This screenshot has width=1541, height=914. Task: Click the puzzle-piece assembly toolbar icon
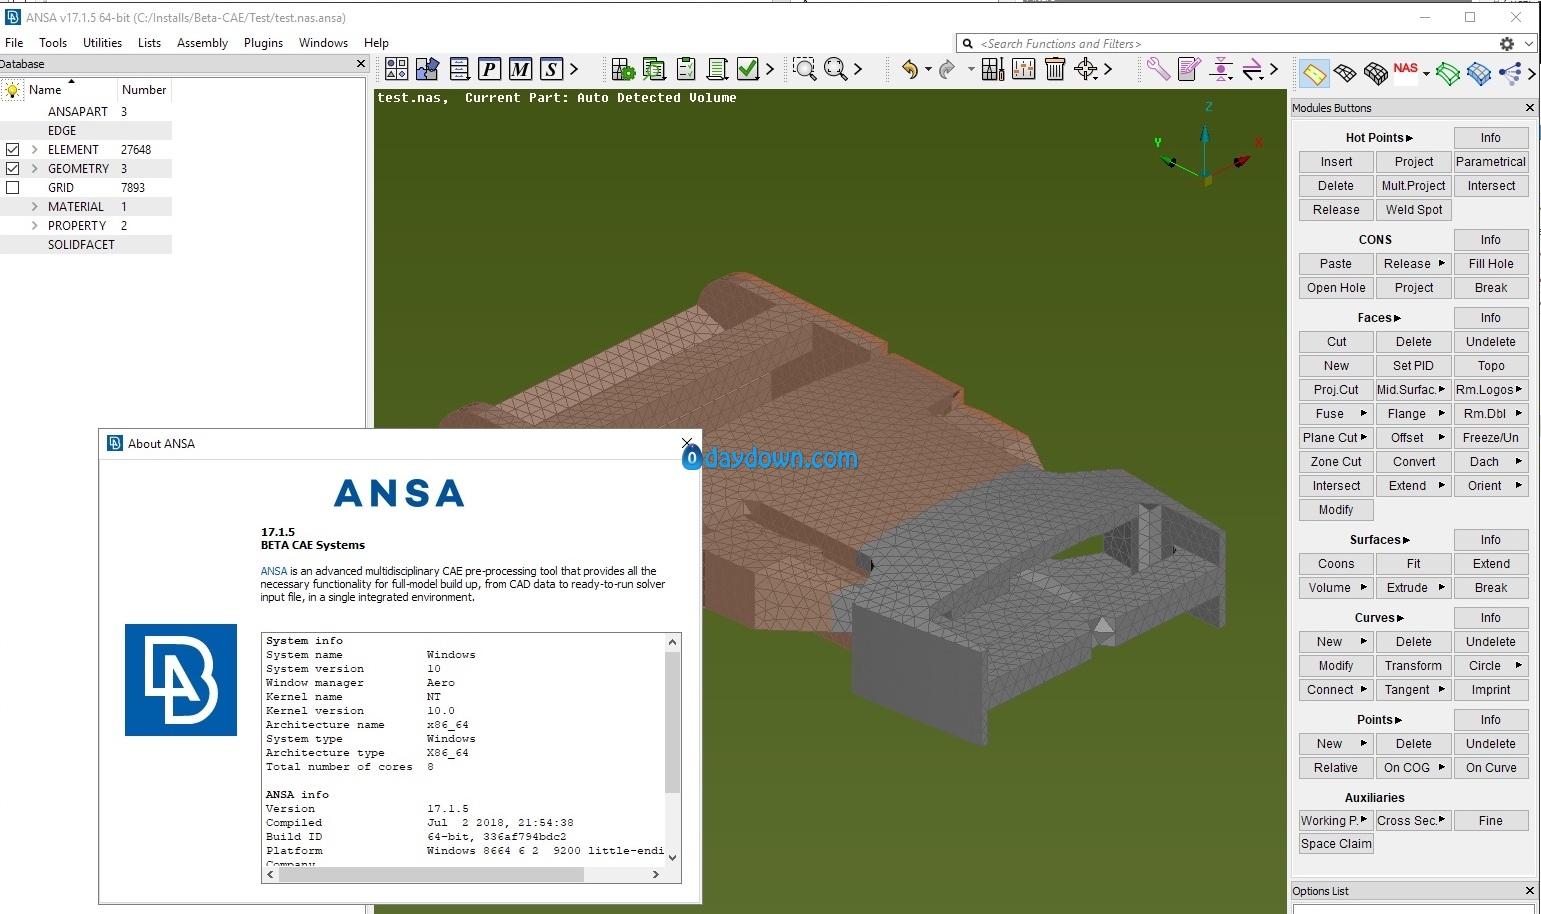(427, 69)
